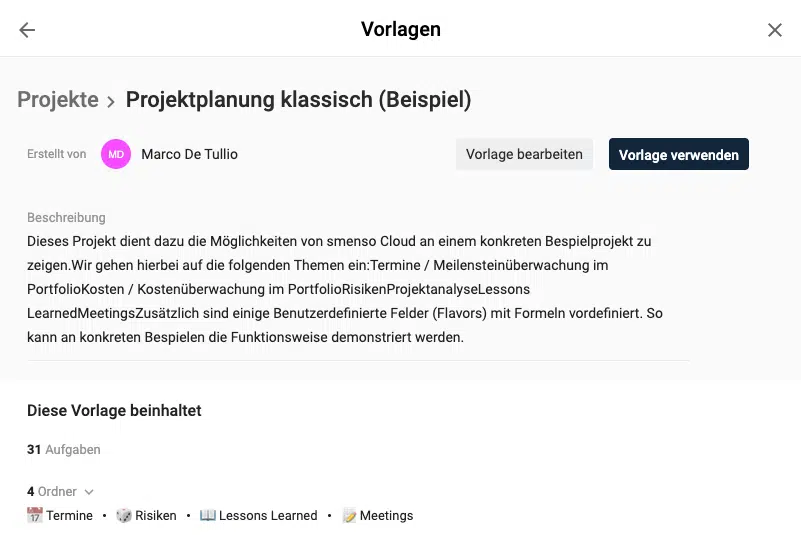Open the Projekte breadcrumb link
This screenshot has width=801, height=535.
tap(58, 99)
